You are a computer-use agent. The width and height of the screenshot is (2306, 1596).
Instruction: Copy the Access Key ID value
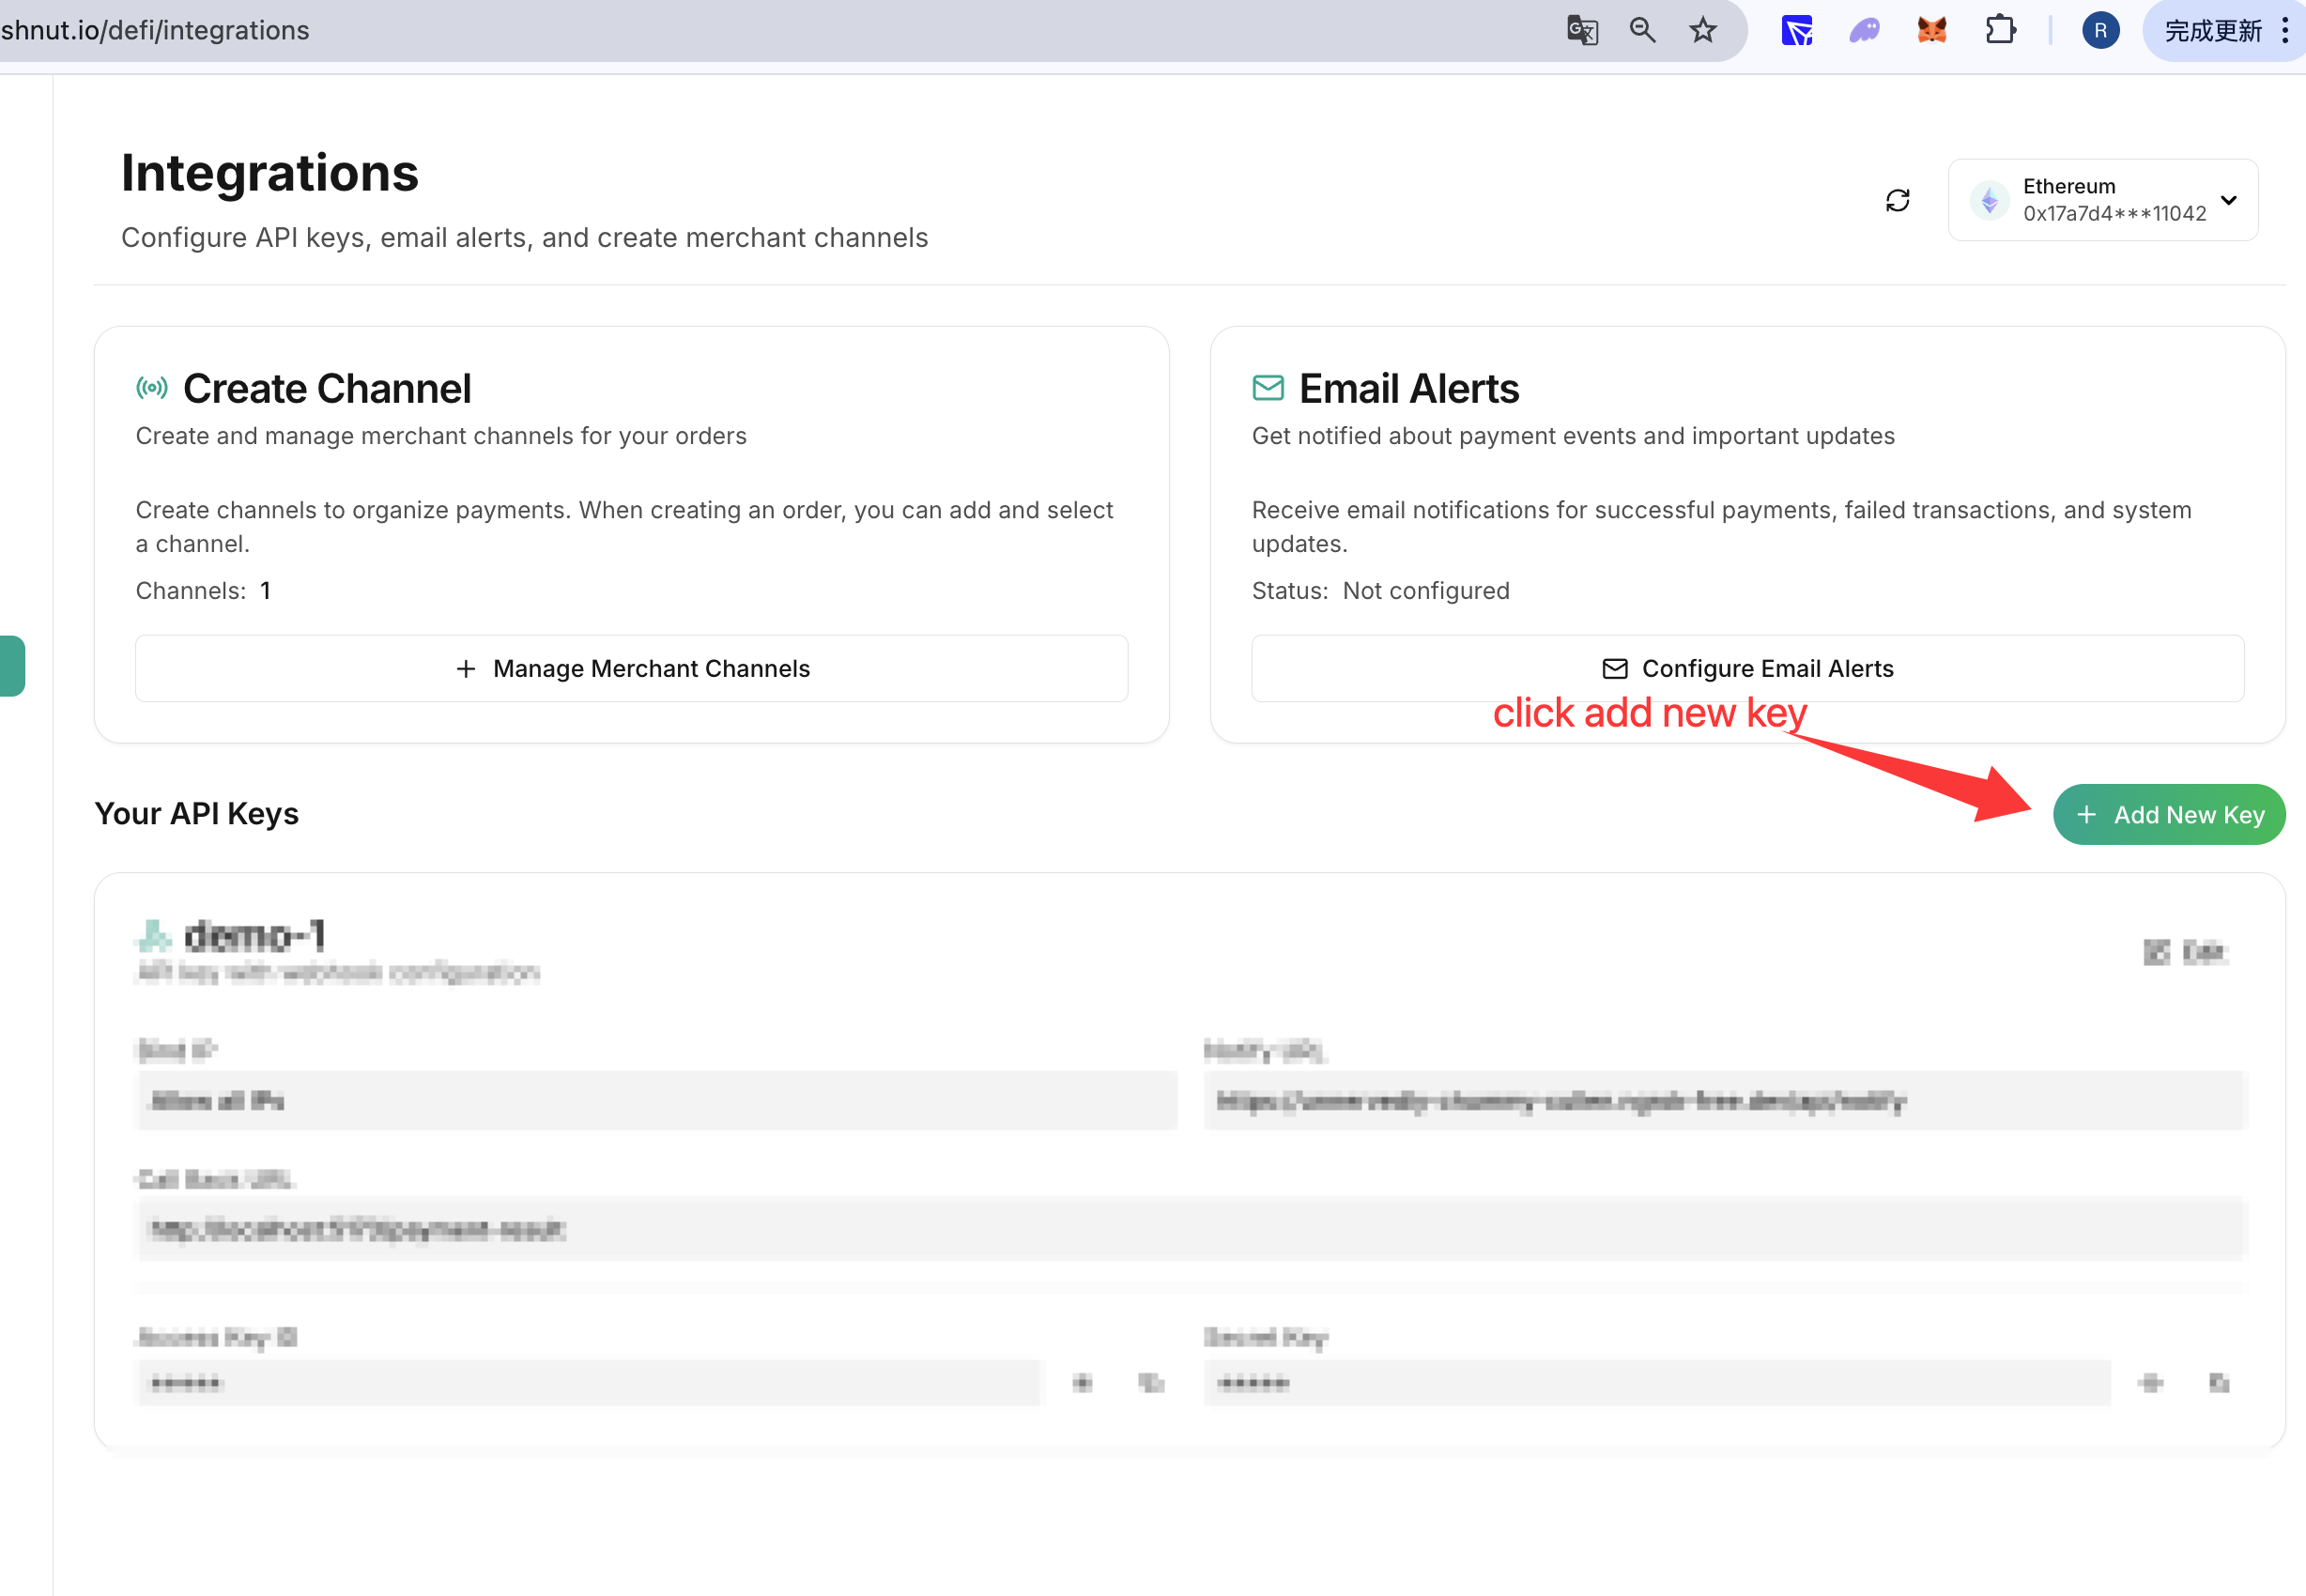click(1151, 1384)
